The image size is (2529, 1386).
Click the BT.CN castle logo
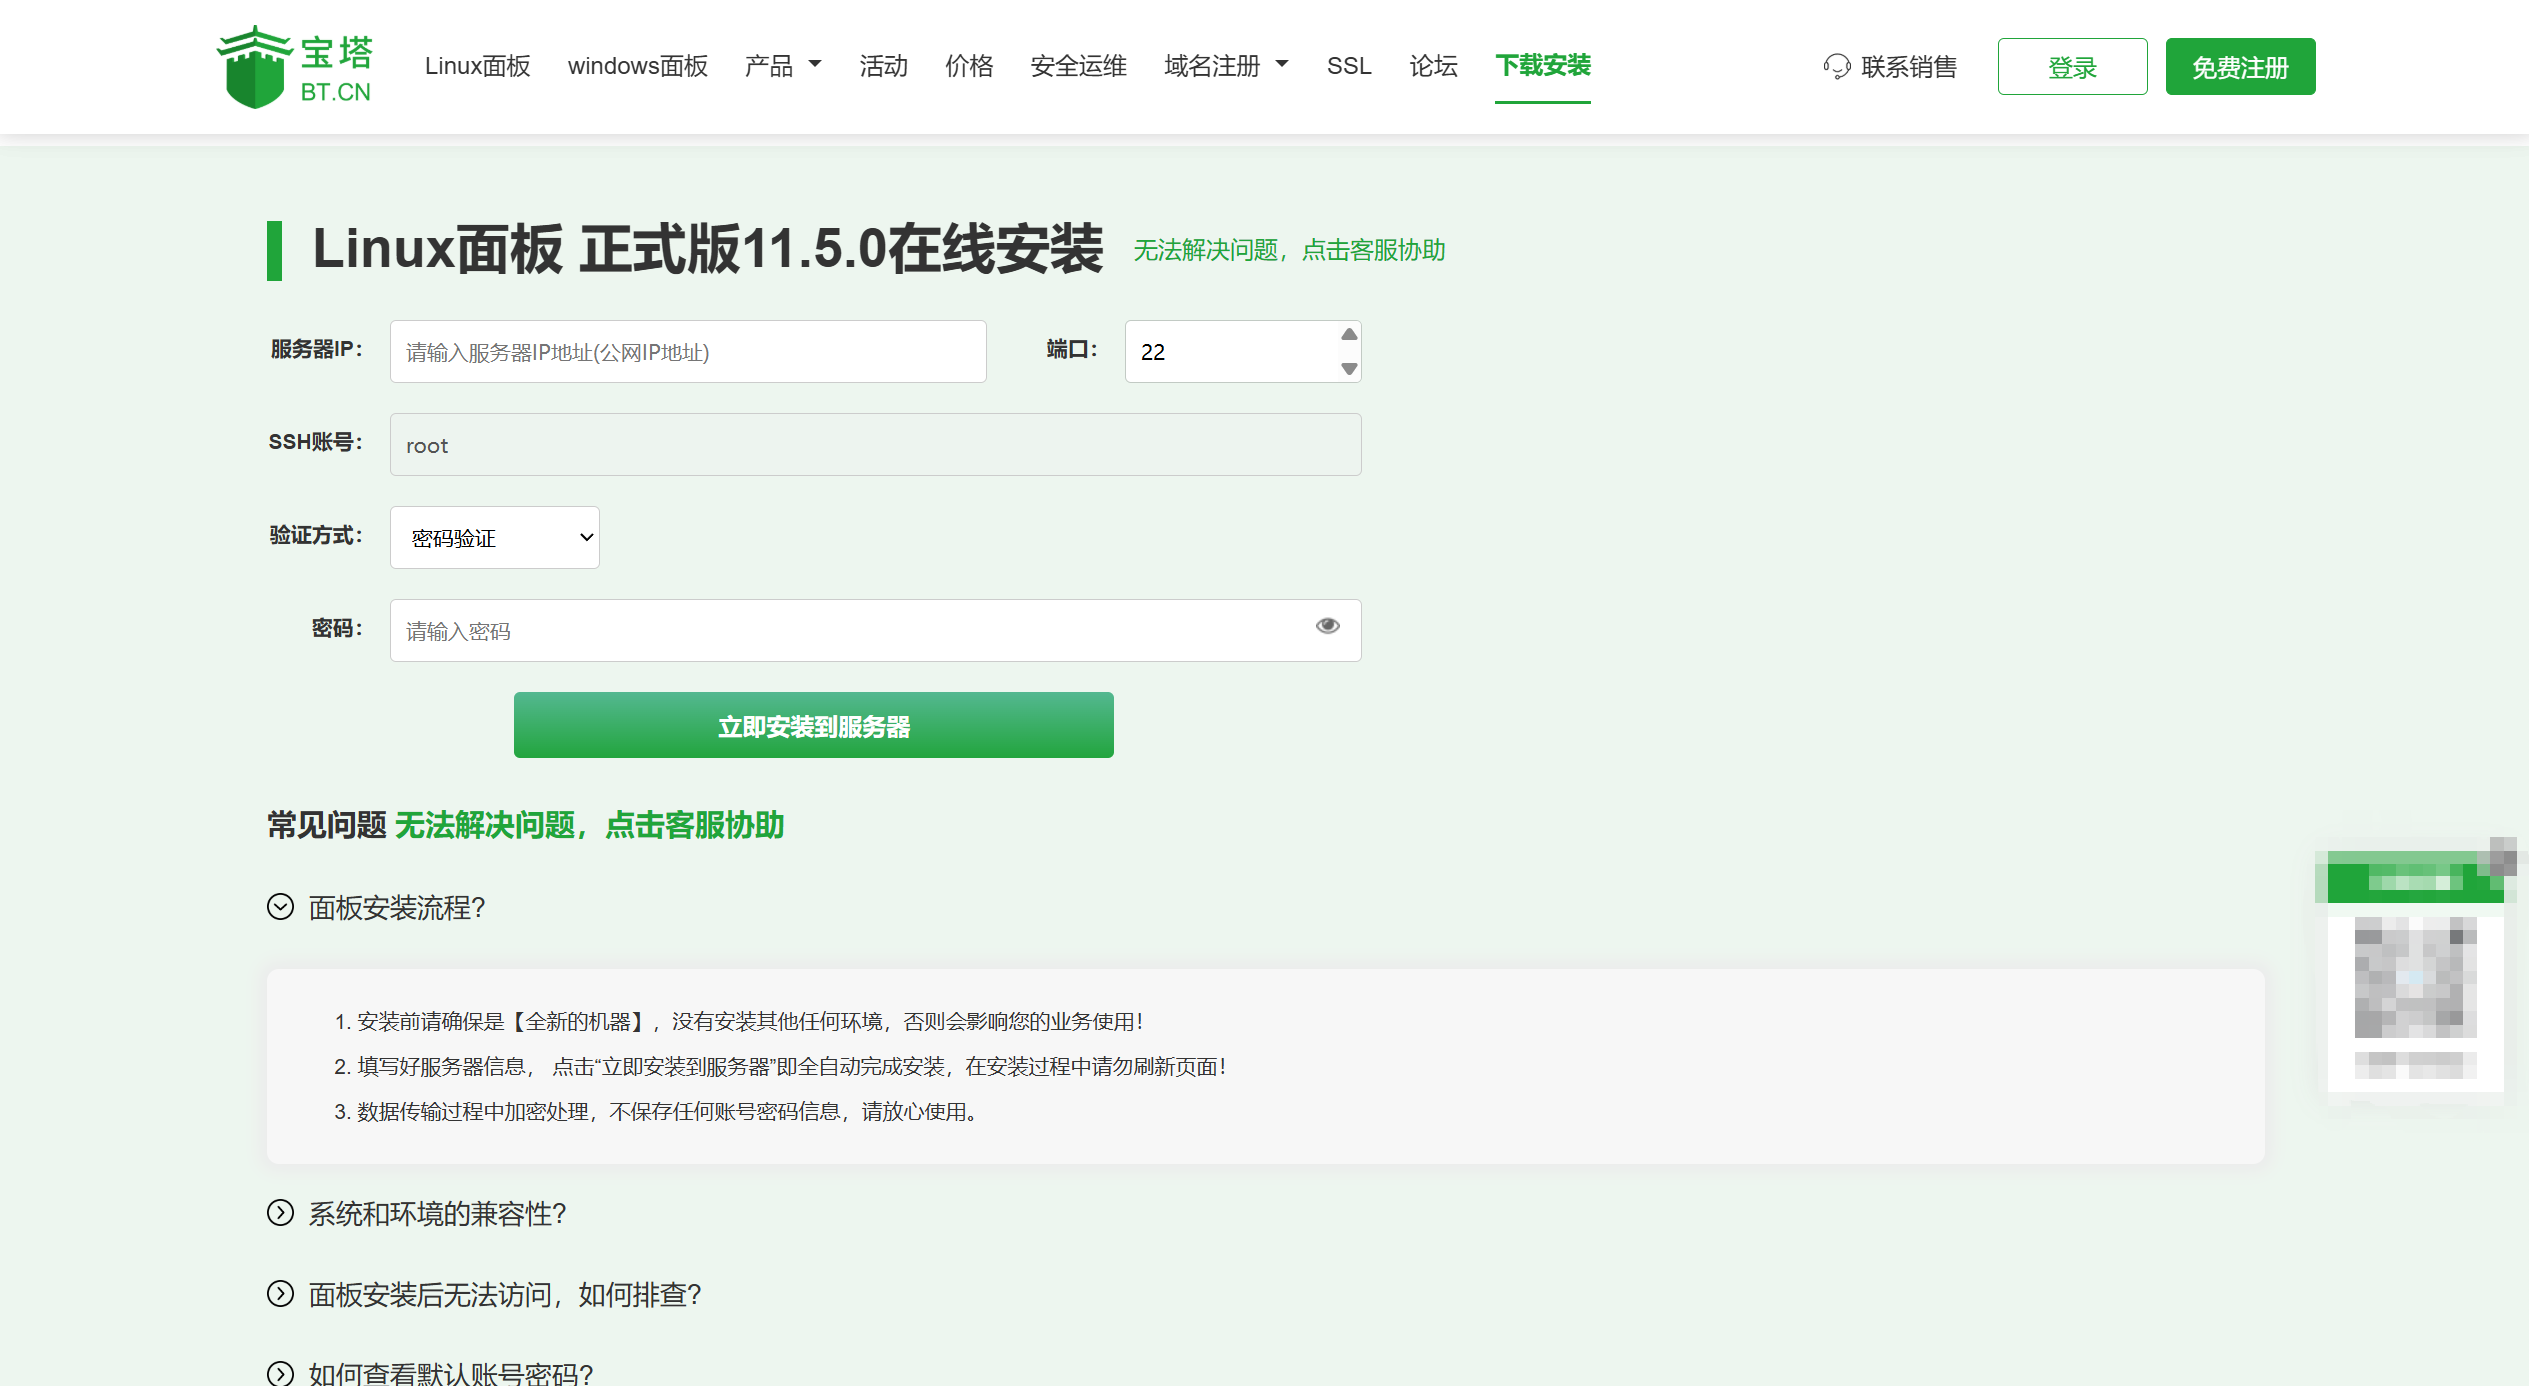pyautogui.click(x=256, y=68)
